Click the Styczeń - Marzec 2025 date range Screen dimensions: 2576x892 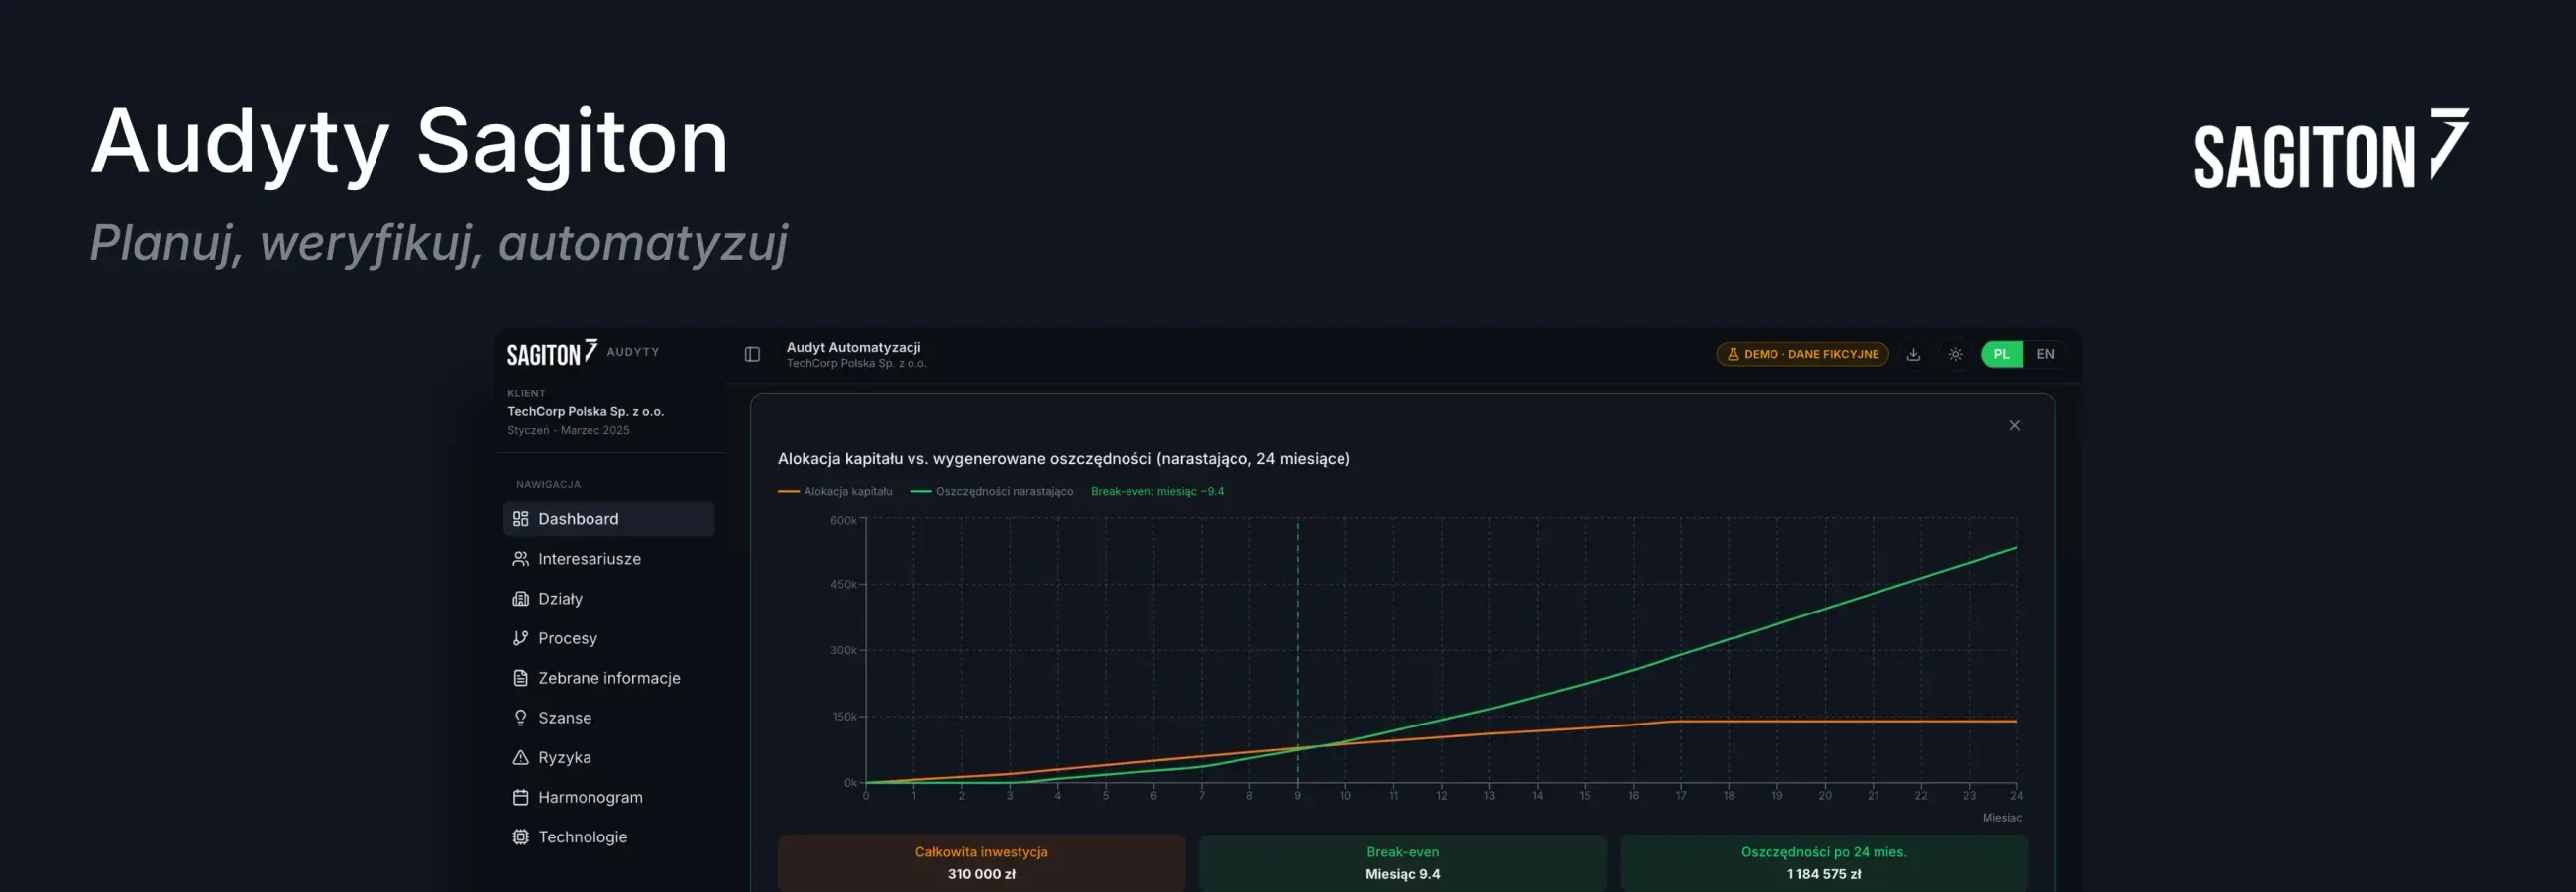[568, 430]
